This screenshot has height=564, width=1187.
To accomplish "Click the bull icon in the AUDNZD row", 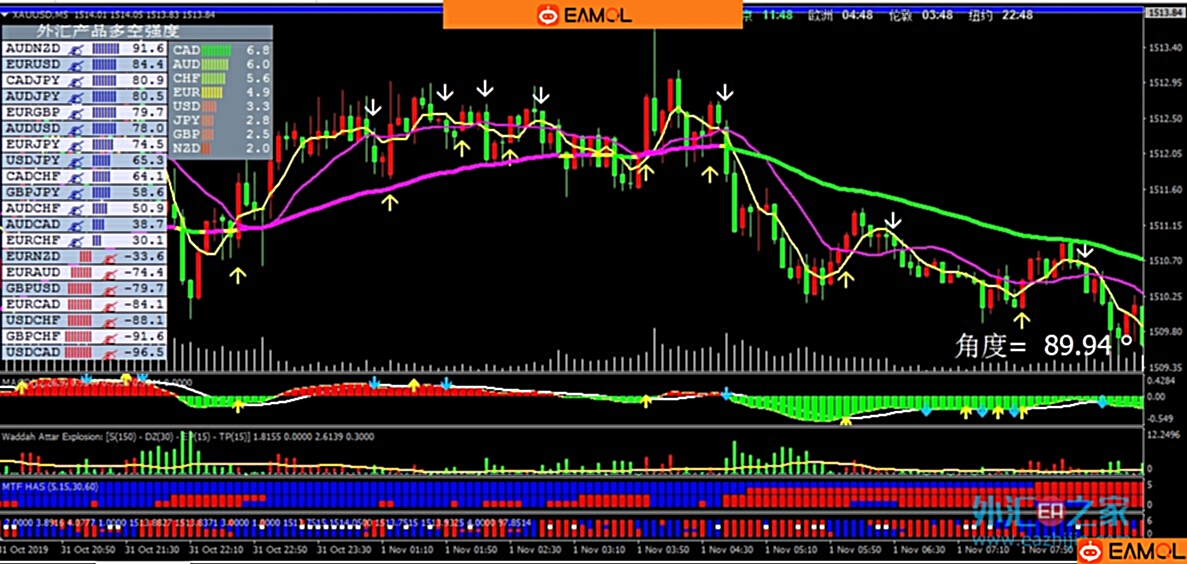I will pos(76,49).
